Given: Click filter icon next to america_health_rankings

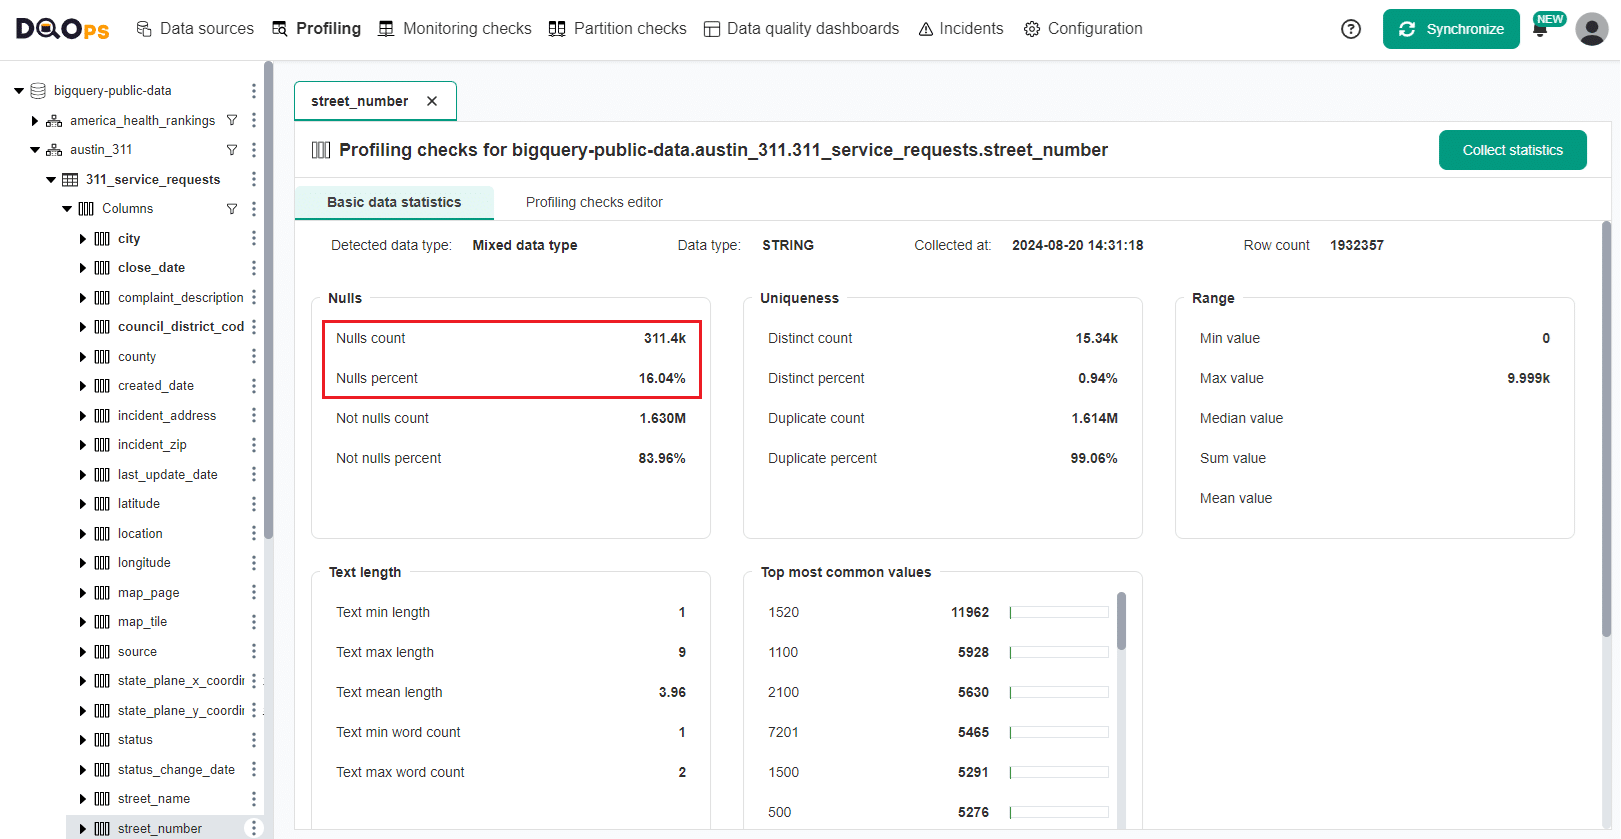Looking at the screenshot, I should coord(232,120).
